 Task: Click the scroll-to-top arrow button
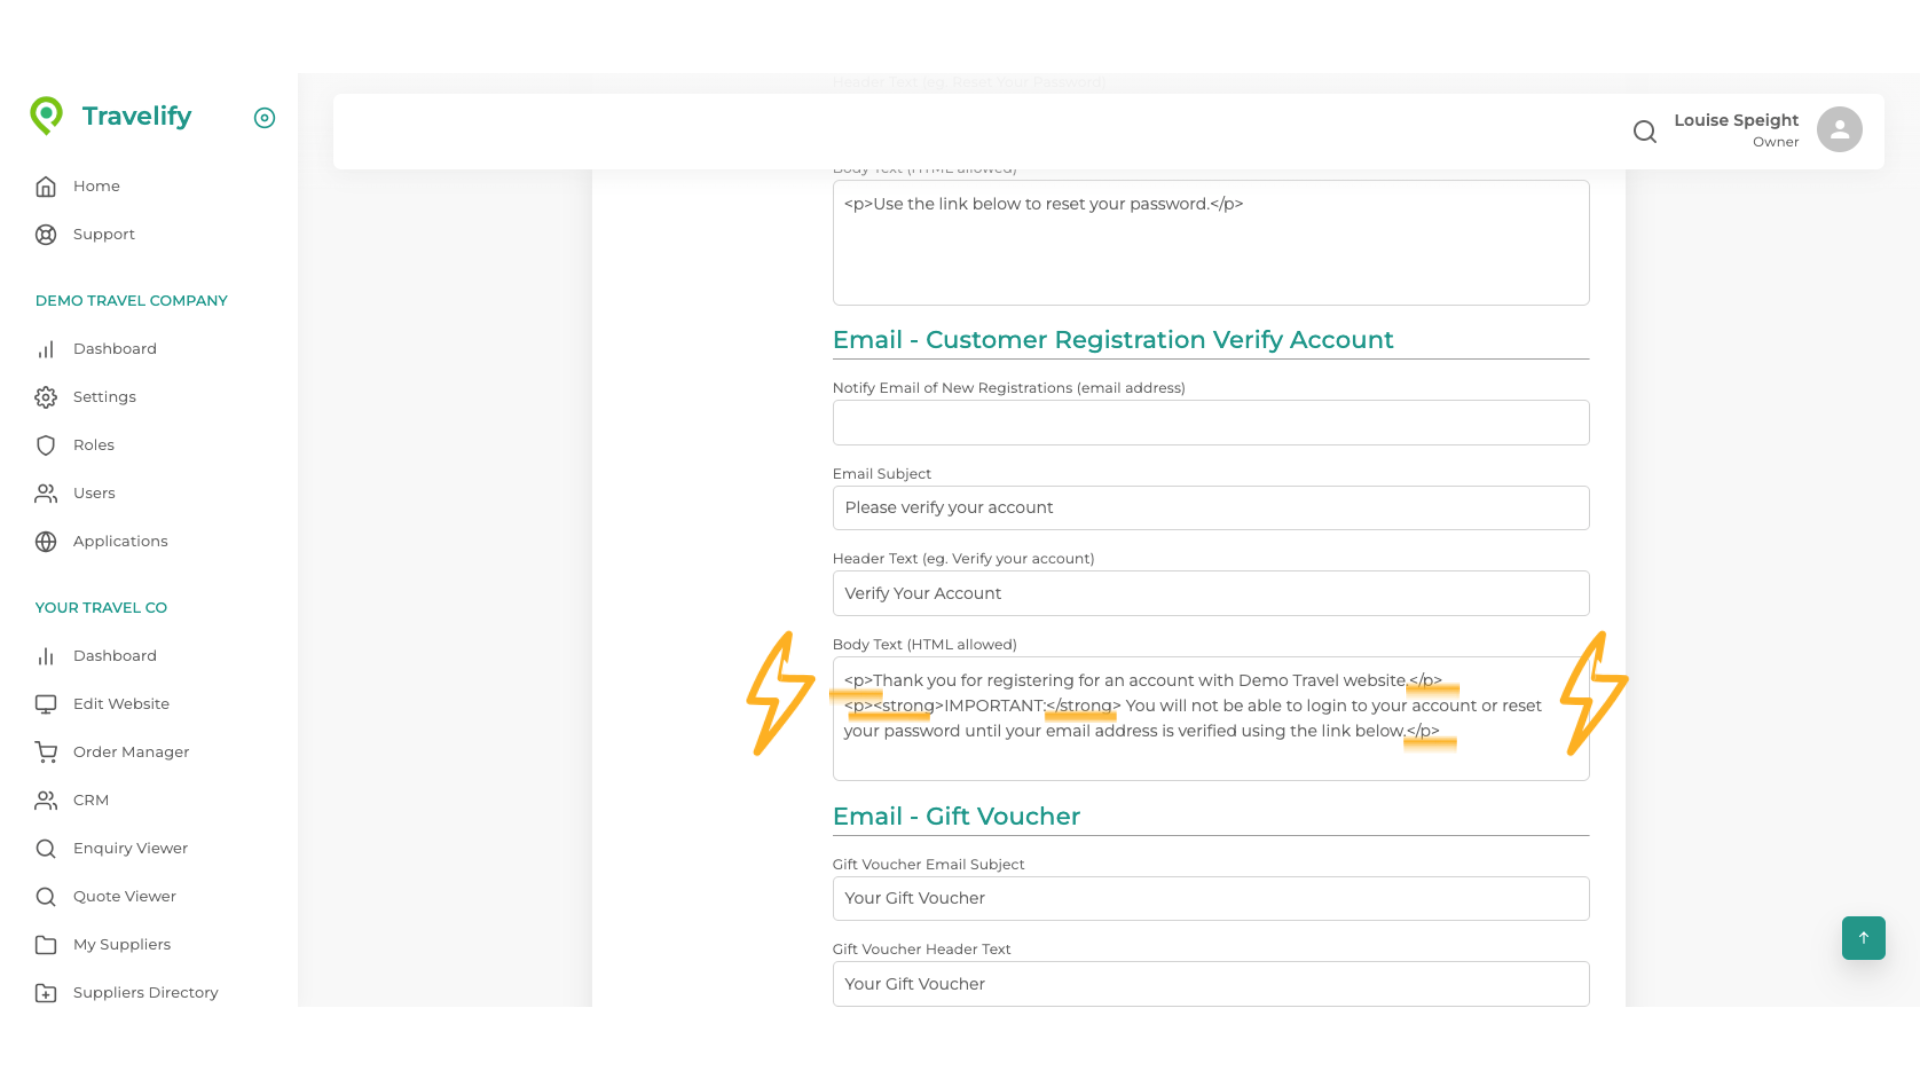(1863, 938)
